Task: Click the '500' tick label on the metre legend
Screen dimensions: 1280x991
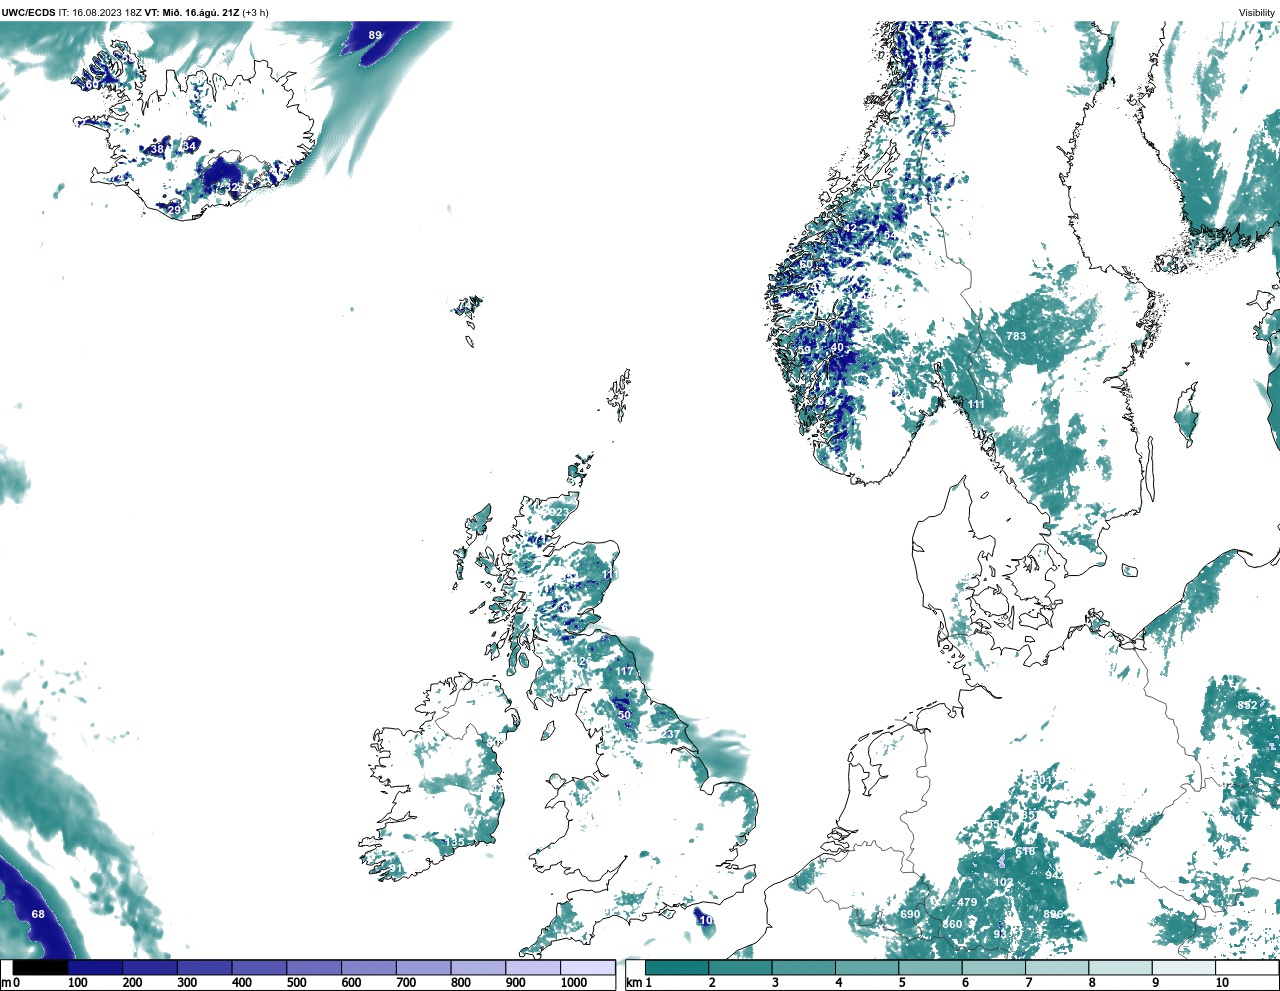Action: [297, 983]
